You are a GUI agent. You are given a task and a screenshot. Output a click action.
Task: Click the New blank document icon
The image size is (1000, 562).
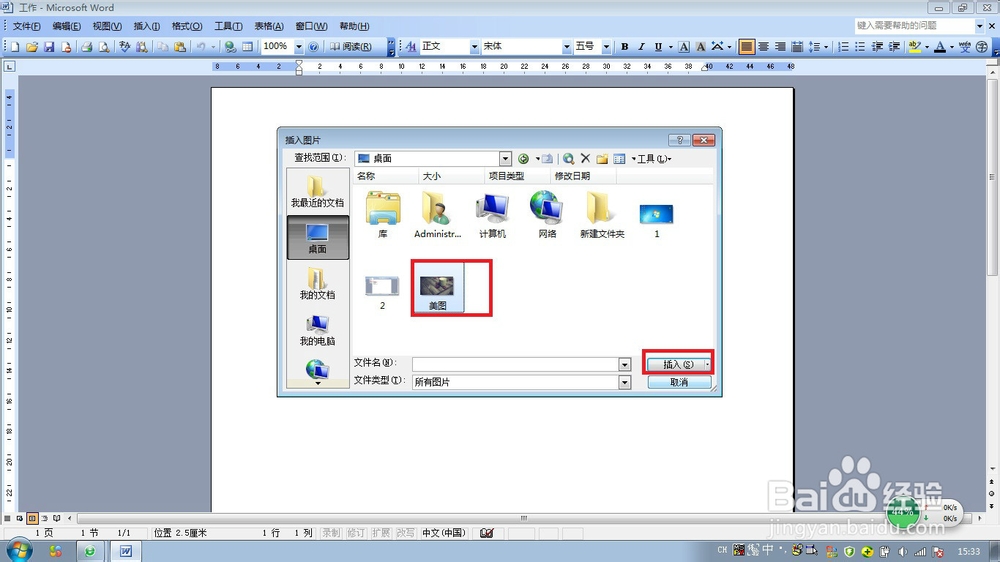(15, 47)
